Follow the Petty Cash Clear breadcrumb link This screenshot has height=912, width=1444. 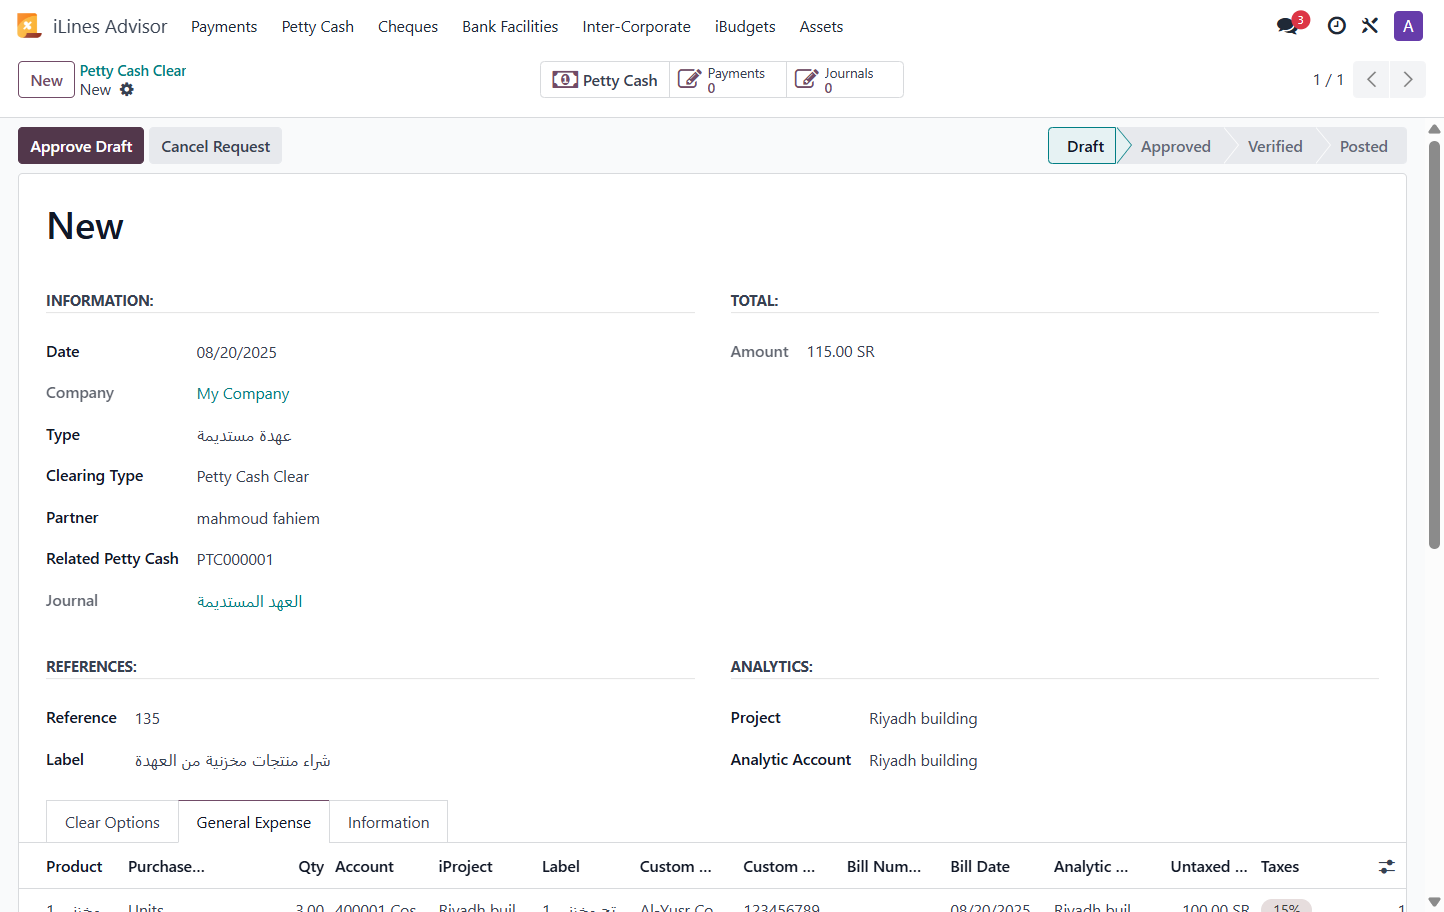[133, 71]
